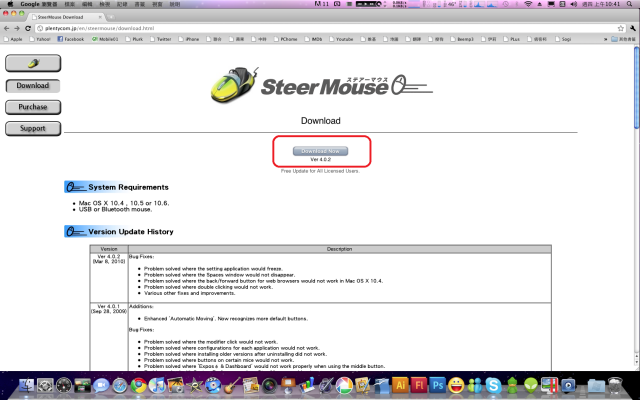
Task: Click the menu bar clock showing 10:41
Action: pos(600,4)
